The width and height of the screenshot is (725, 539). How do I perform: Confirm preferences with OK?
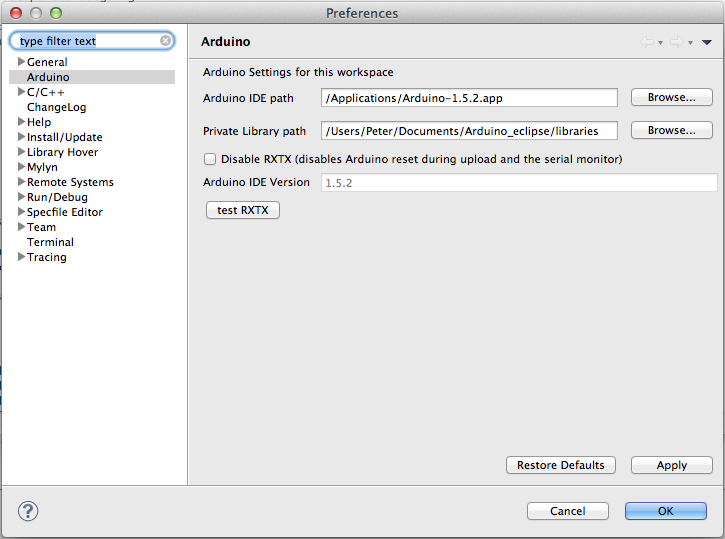[665, 510]
